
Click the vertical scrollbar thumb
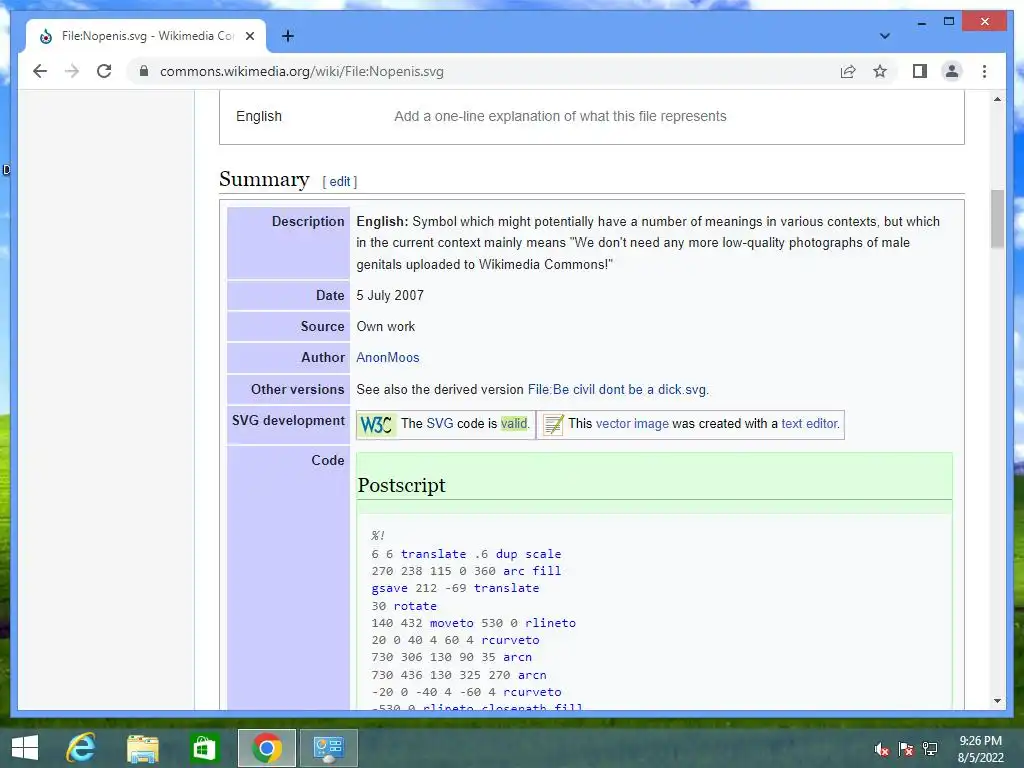pyautogui.click(x=997, y=219)
